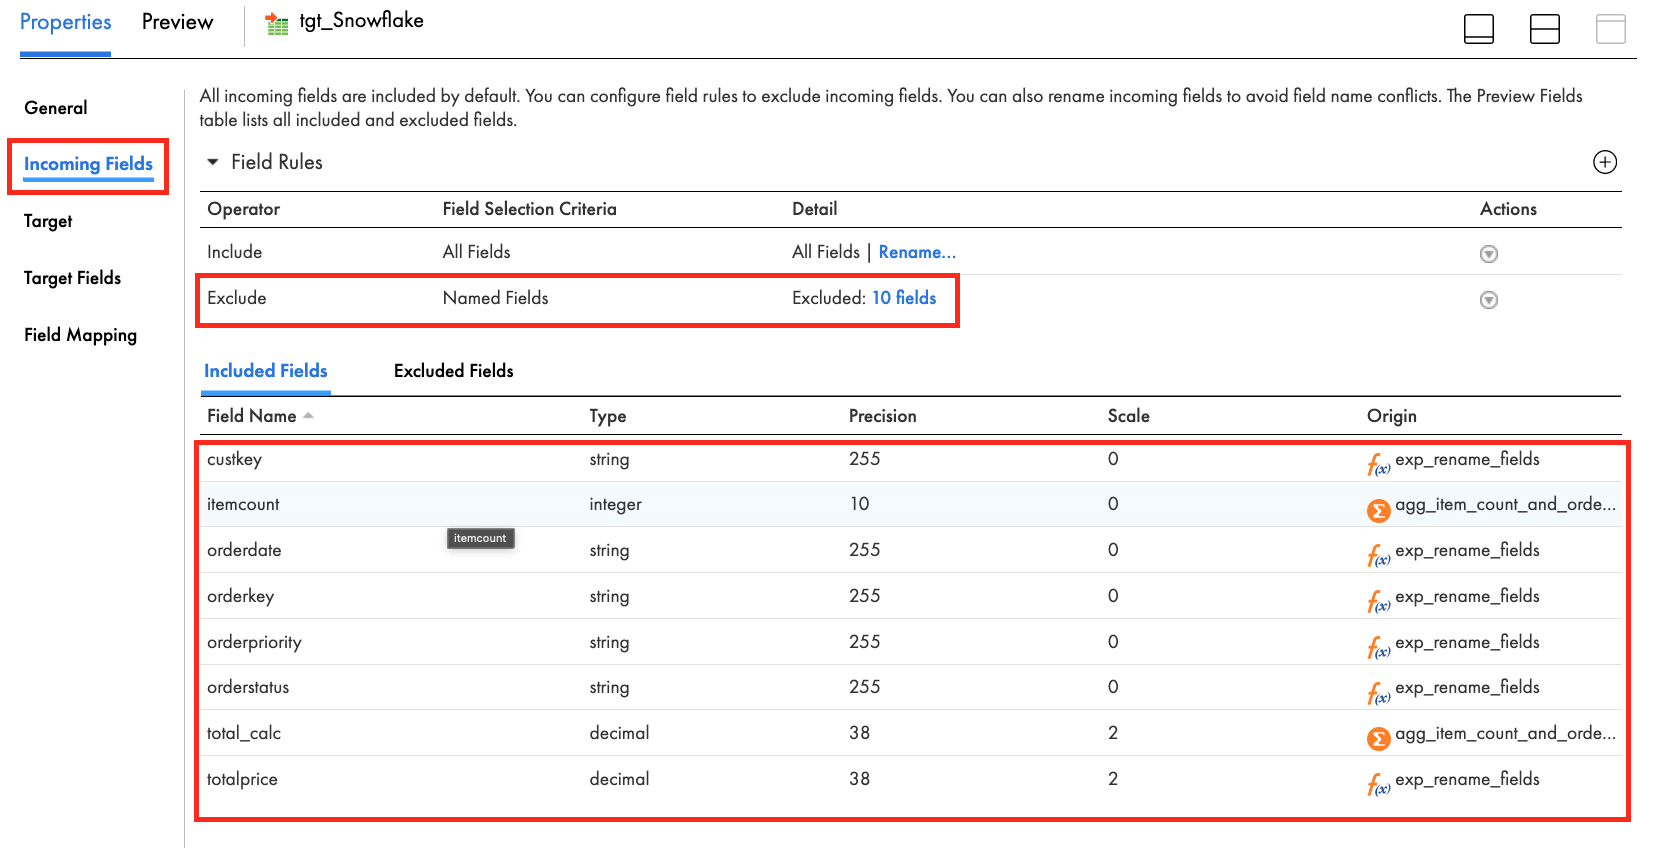Click aggregator icon for itemcount row
Viewport: 1655px width, 848px height.
click(1378, 511)
